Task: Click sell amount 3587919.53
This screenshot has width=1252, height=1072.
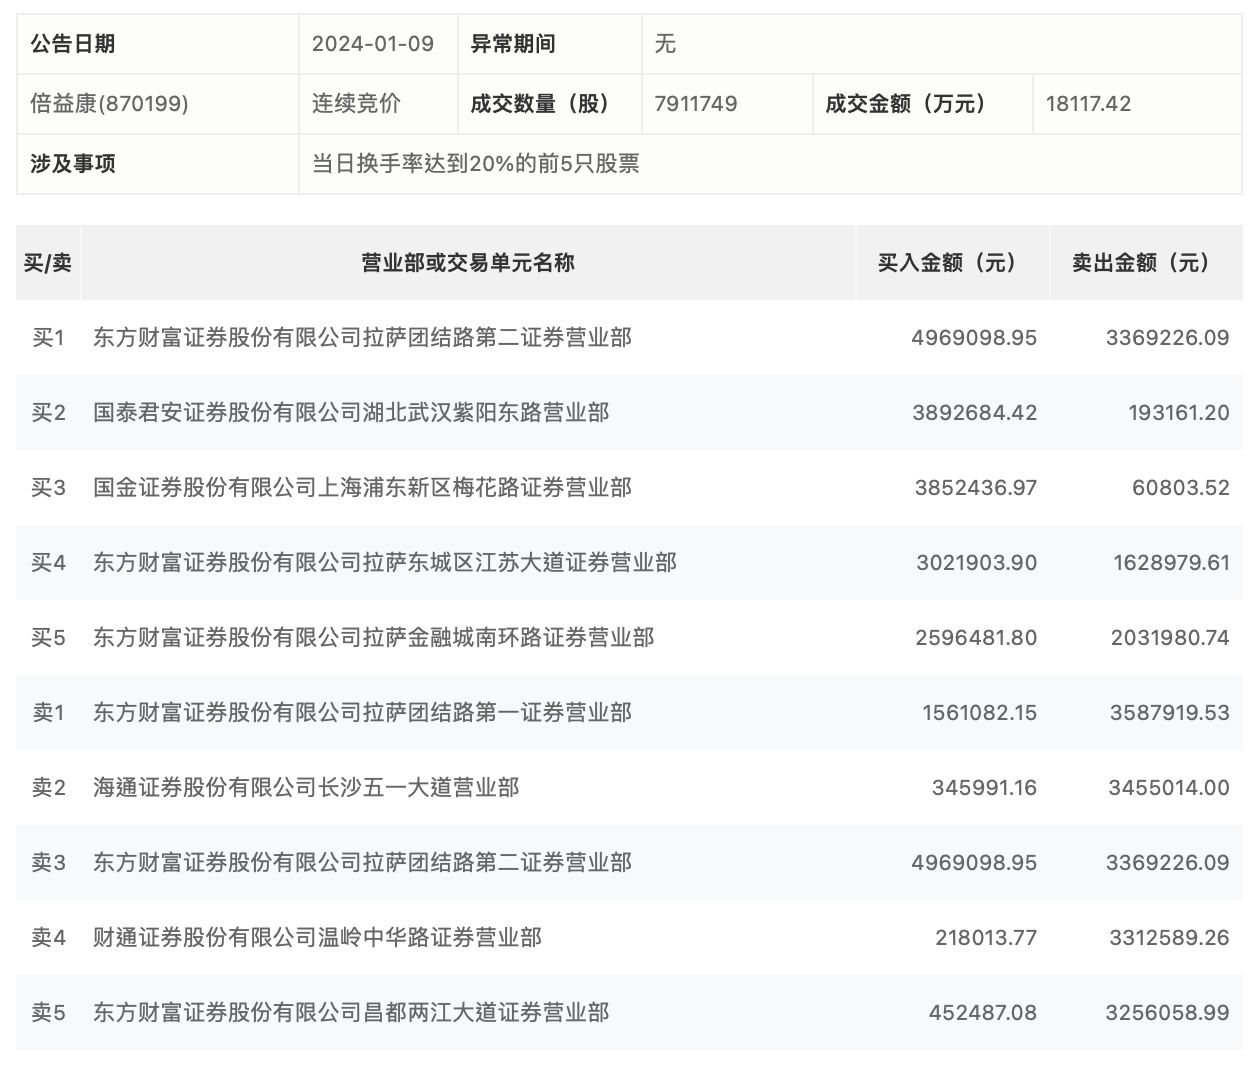Action: tap(1170, 713)
